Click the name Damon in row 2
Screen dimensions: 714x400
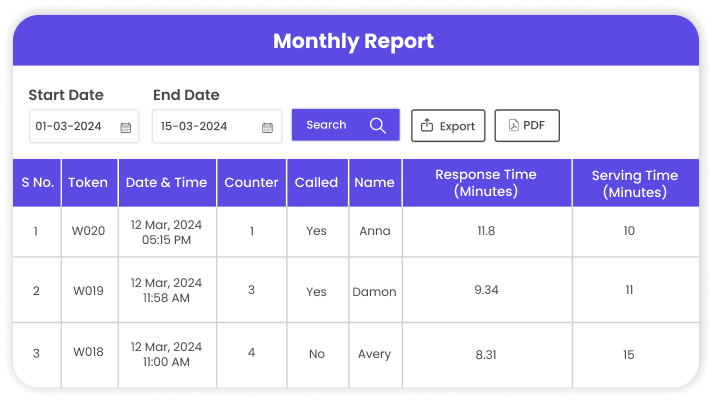click(374, 292)
